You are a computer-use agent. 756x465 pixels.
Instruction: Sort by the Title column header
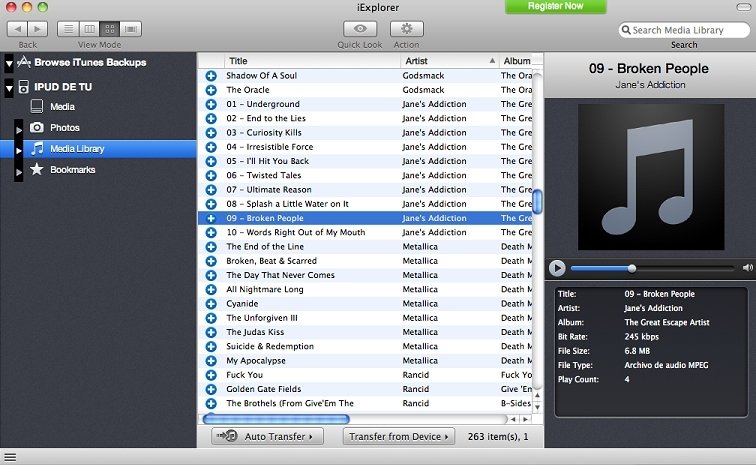(312, 61)
